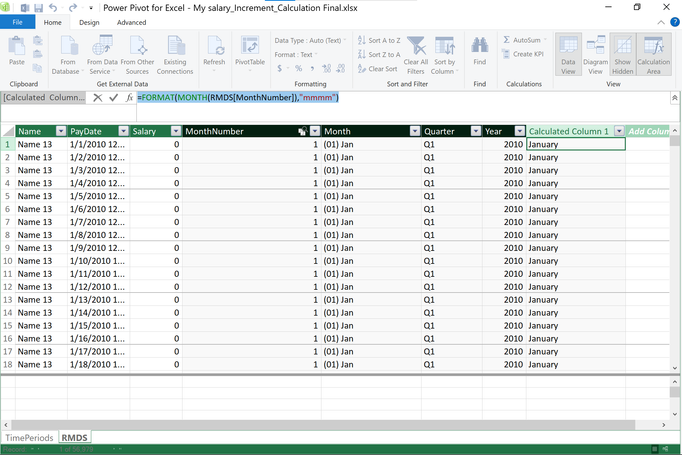Viewport: 682px width, 455px height.
Task: Switch to Design ribbon tab
Action: [x=89, y=22]
